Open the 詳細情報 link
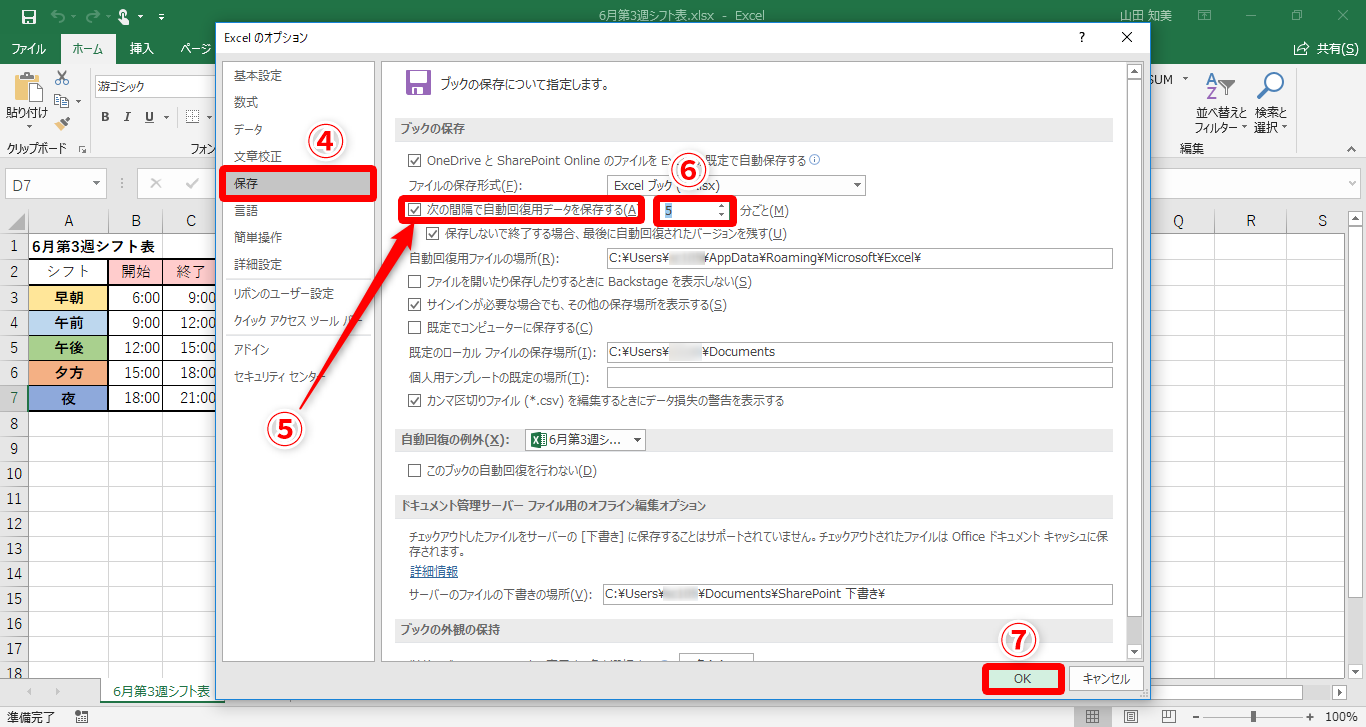Viewport: 1366px width, 727px height. 434,572
